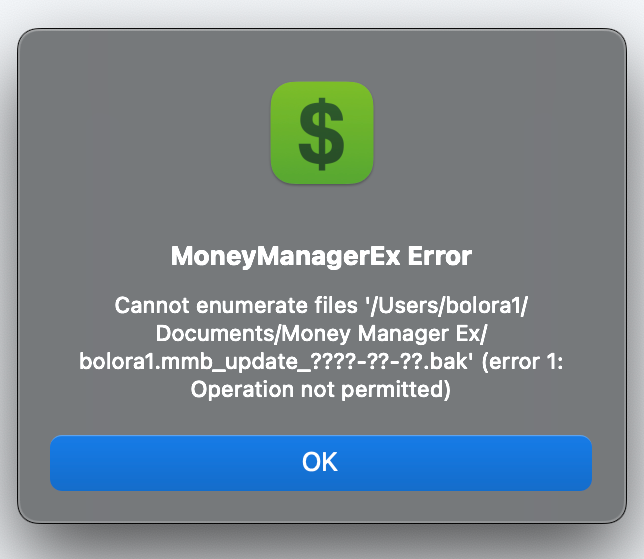Click the '????-??-??' wildcard date pattern
The height and width of the screenshot is (559, 644).
[366, 361]
